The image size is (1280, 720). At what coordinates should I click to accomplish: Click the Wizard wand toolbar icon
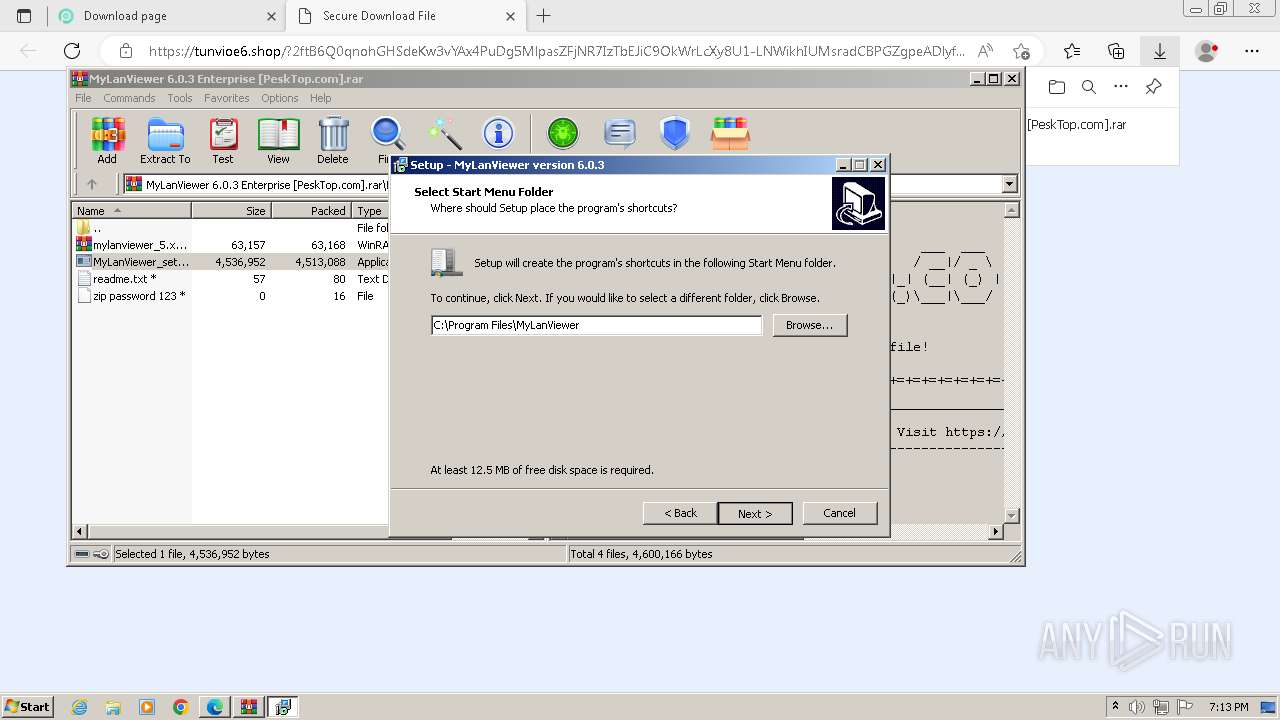point(444,134)
